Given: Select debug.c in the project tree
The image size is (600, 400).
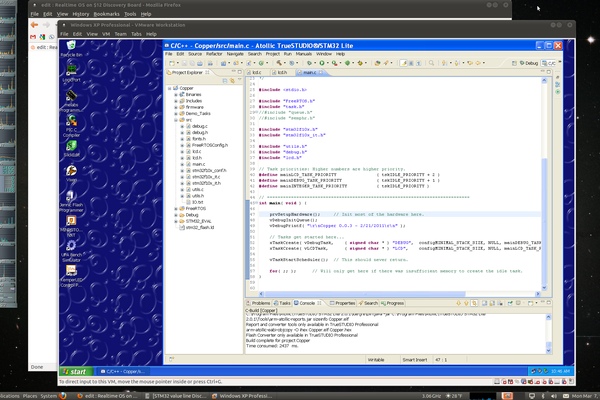Looking at the screenshot, I should point(200,126).
